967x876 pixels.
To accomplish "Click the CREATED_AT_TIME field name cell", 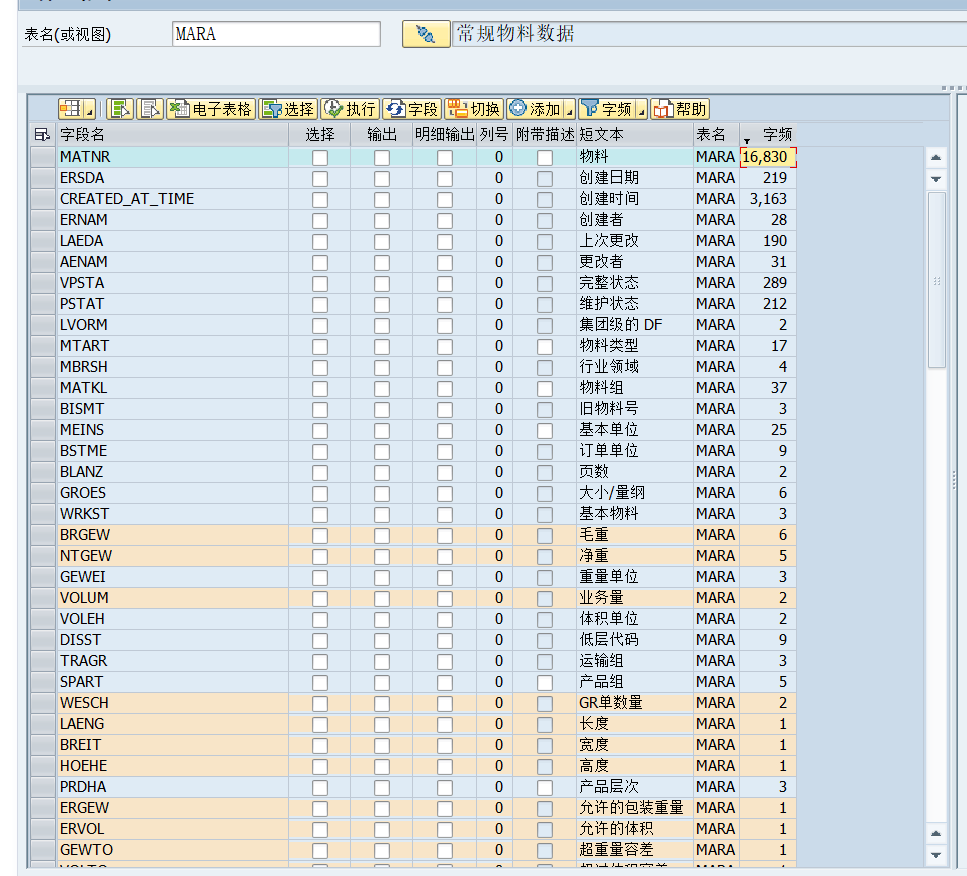I will [x=173, y=199].
